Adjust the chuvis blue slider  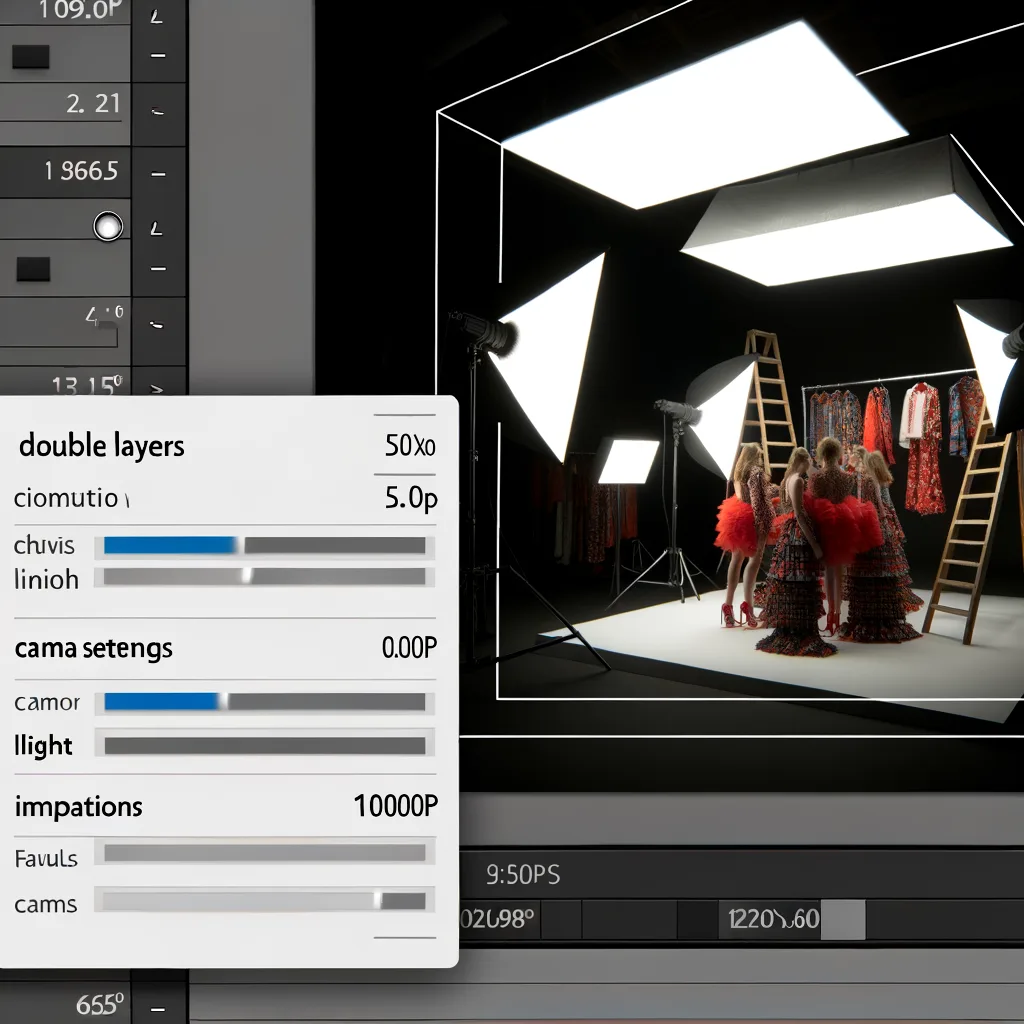tap(170, 546)
